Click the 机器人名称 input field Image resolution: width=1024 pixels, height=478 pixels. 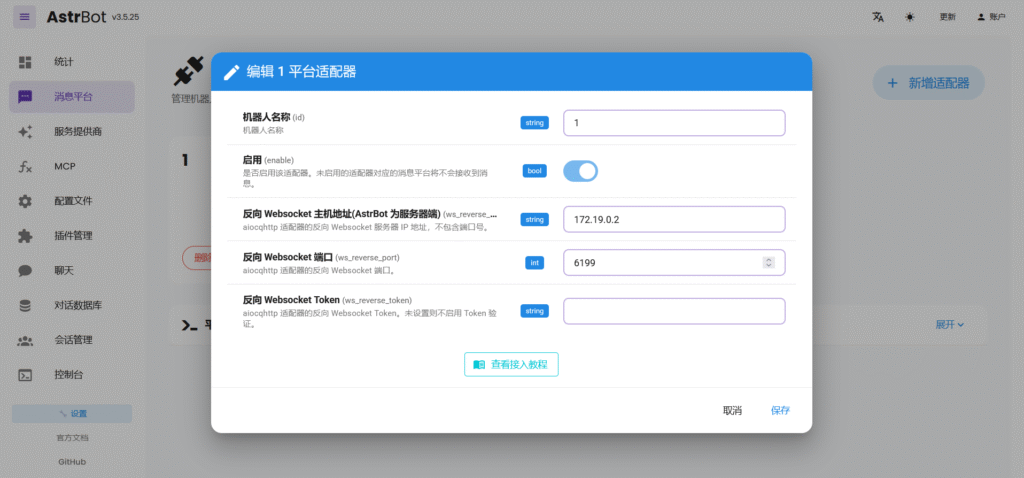[674, 123]
